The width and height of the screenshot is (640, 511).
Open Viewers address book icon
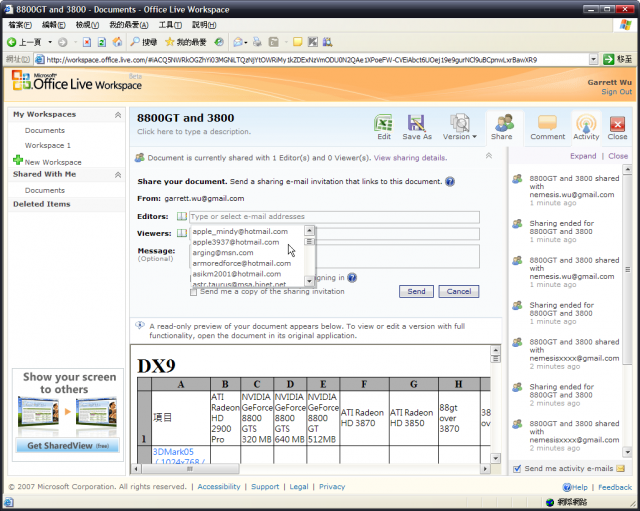[x=182, y=233]
